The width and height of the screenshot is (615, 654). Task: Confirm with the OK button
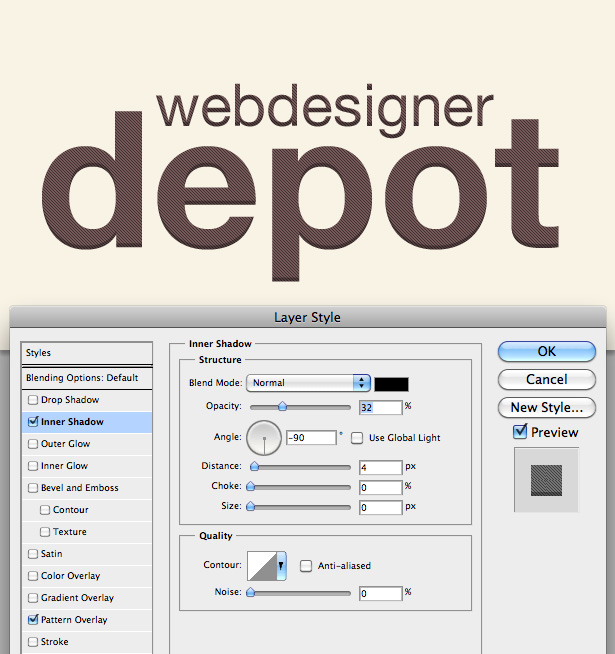tap(547, 352)
